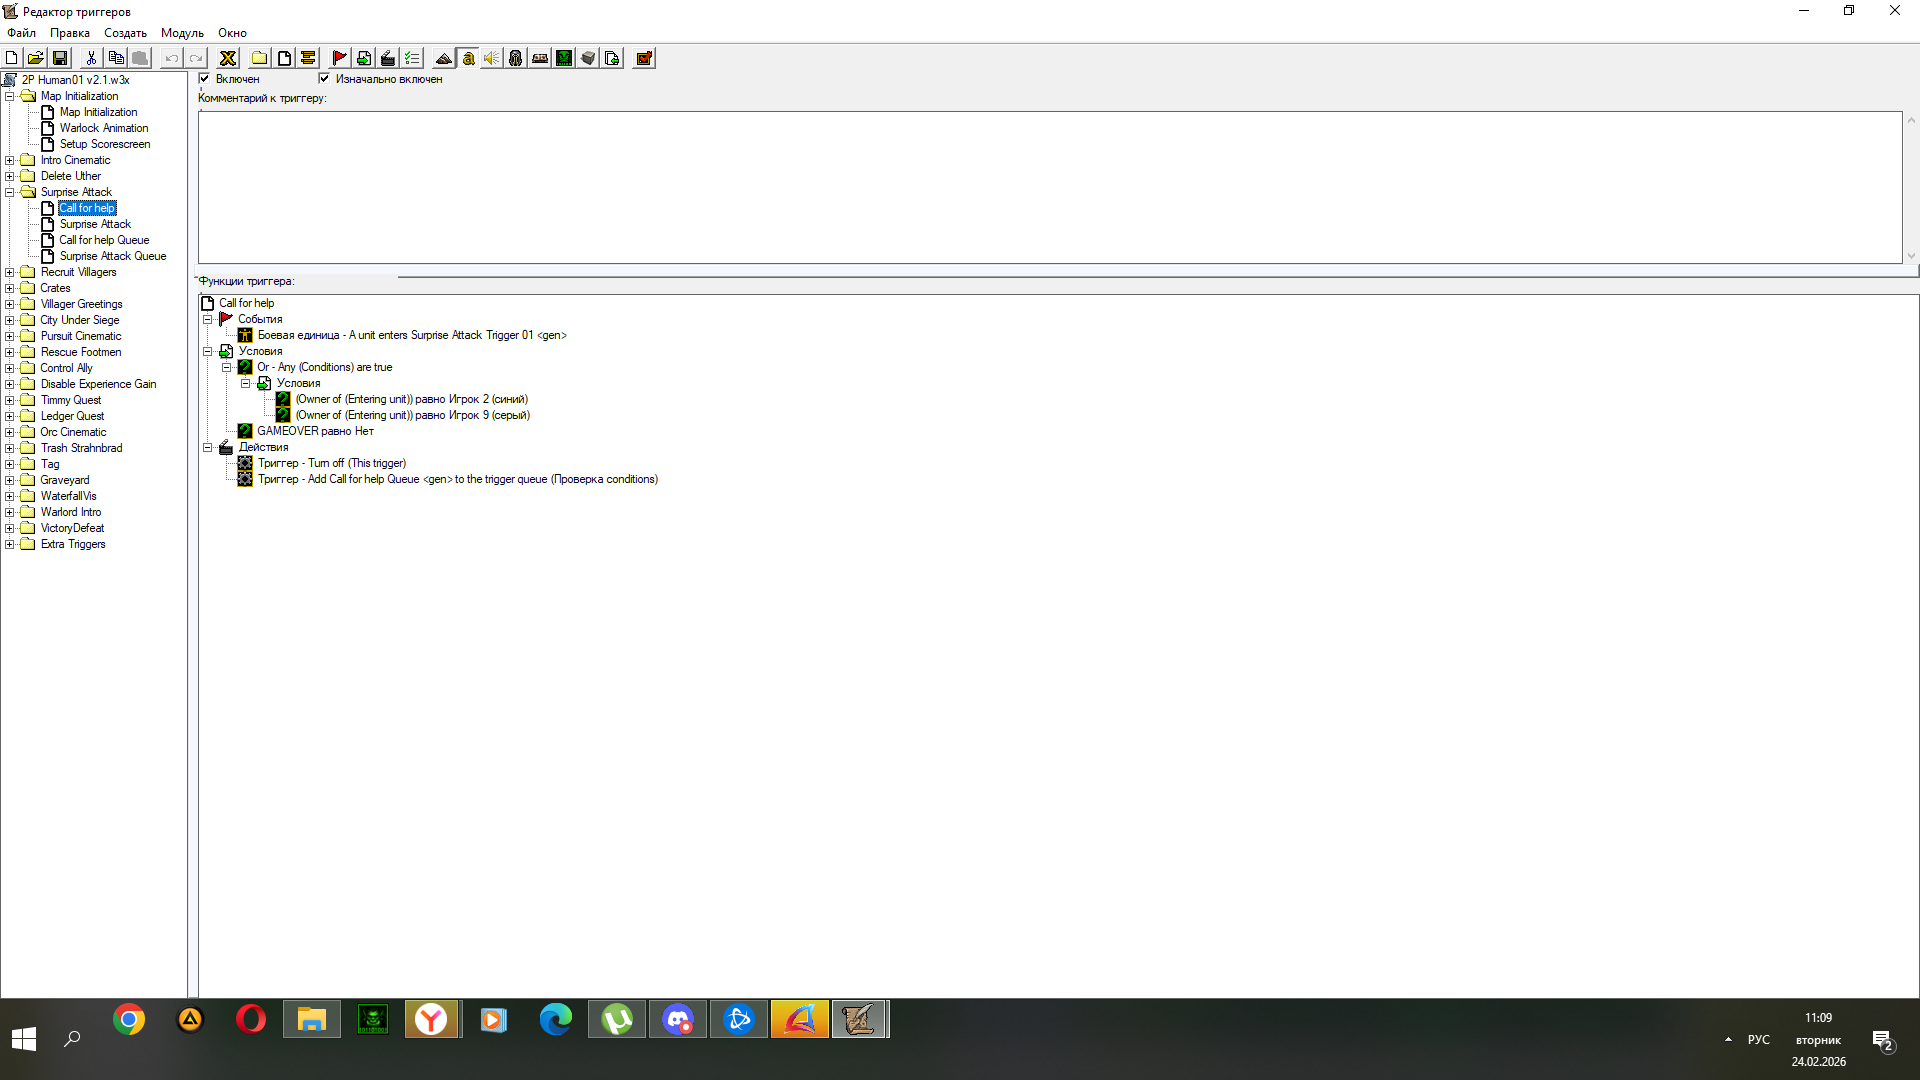Toggle Изначально включен checkbox
Image resolution: width=1920 pixels, height=1080 pixels.
(x=324, y=78)
